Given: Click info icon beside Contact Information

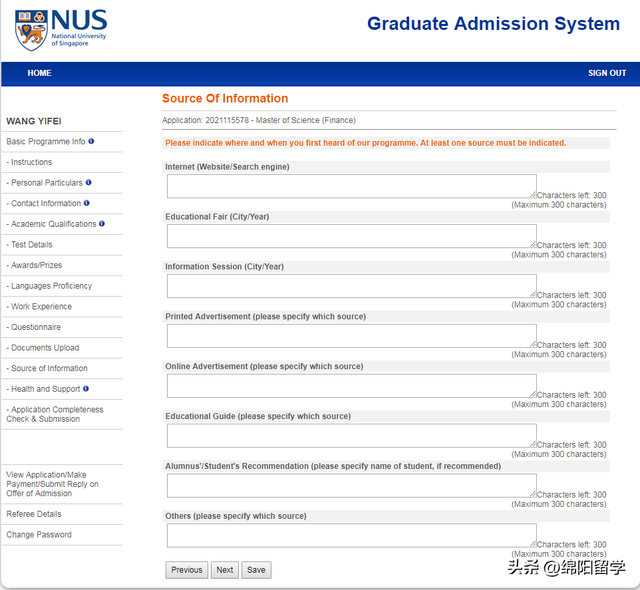Looking at the screenshot, I should pos(87,203).
